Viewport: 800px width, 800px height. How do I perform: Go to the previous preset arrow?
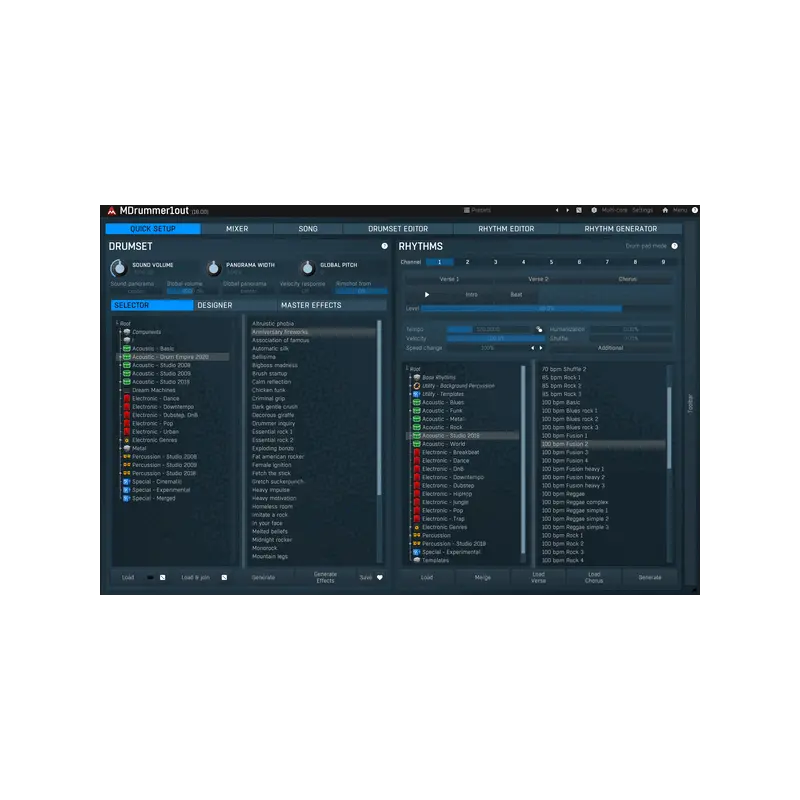[557, 210]
